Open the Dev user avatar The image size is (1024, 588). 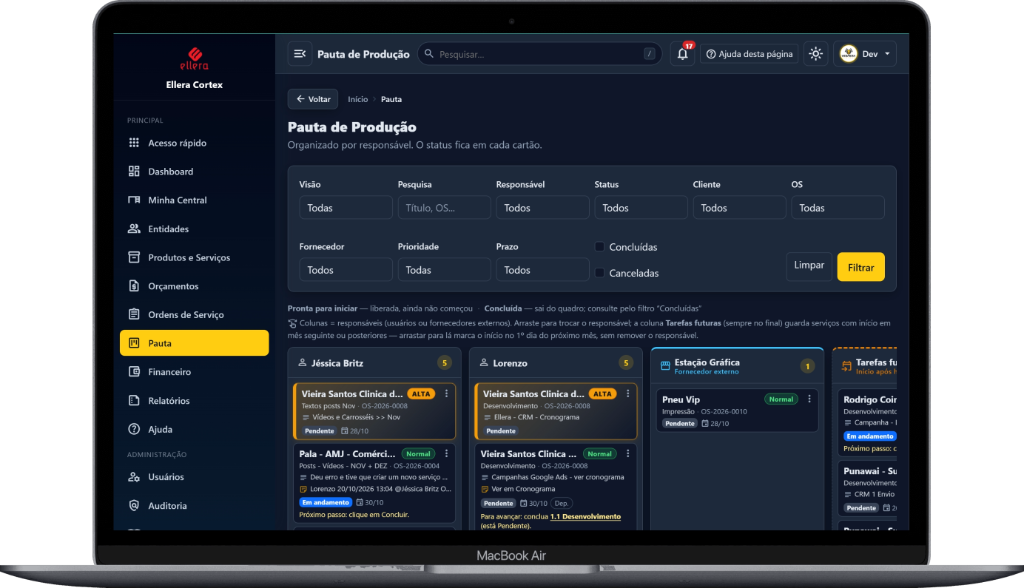click(848, 54)
